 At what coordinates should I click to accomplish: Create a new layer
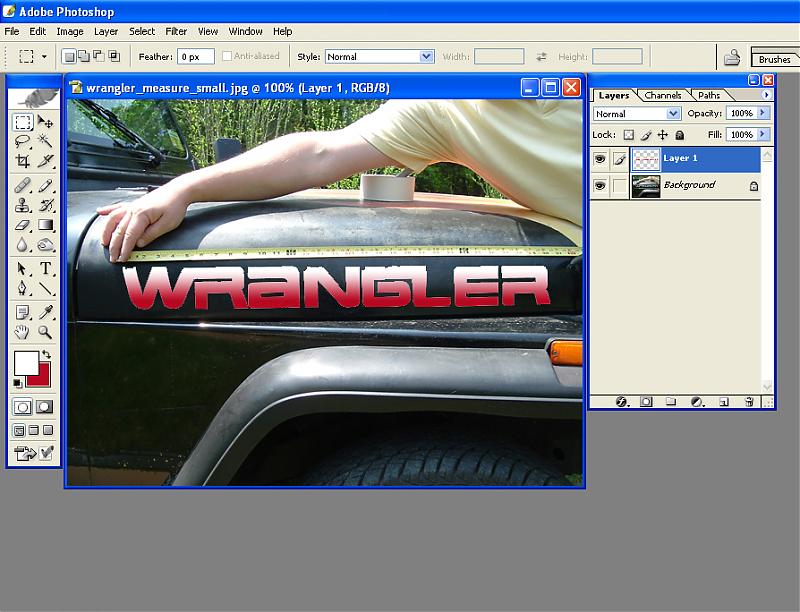pos(724,402)
